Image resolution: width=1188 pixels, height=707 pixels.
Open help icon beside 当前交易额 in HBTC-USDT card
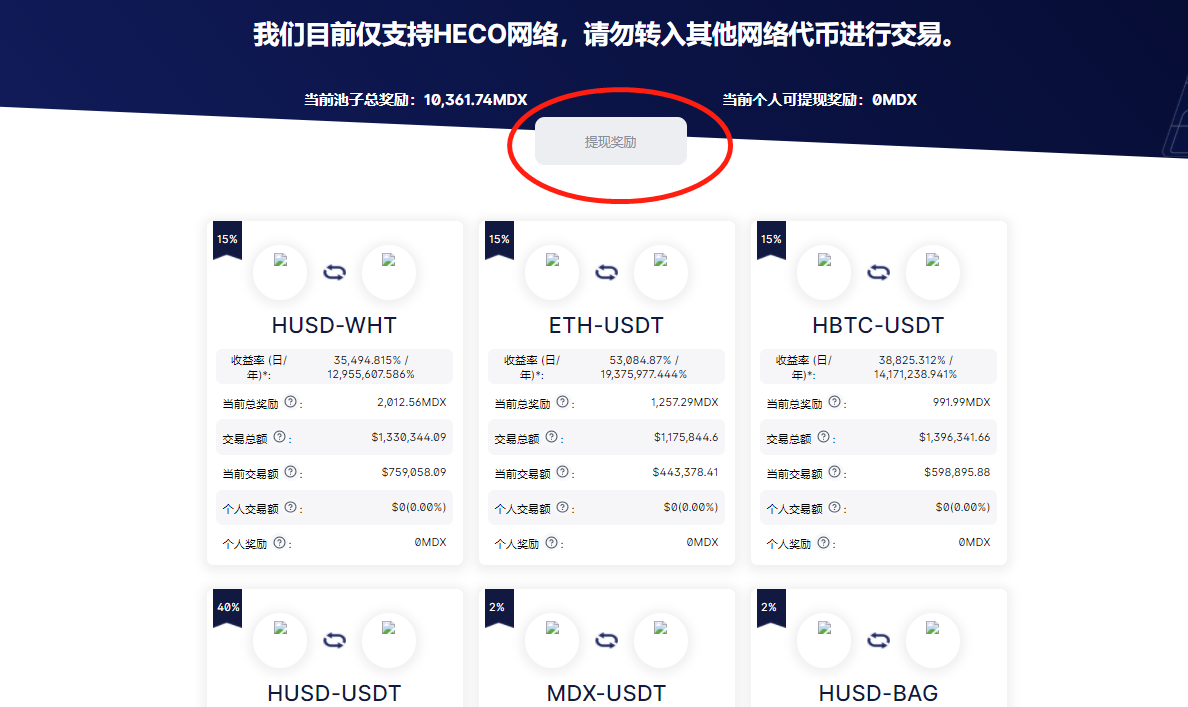(x=834, y=472)
